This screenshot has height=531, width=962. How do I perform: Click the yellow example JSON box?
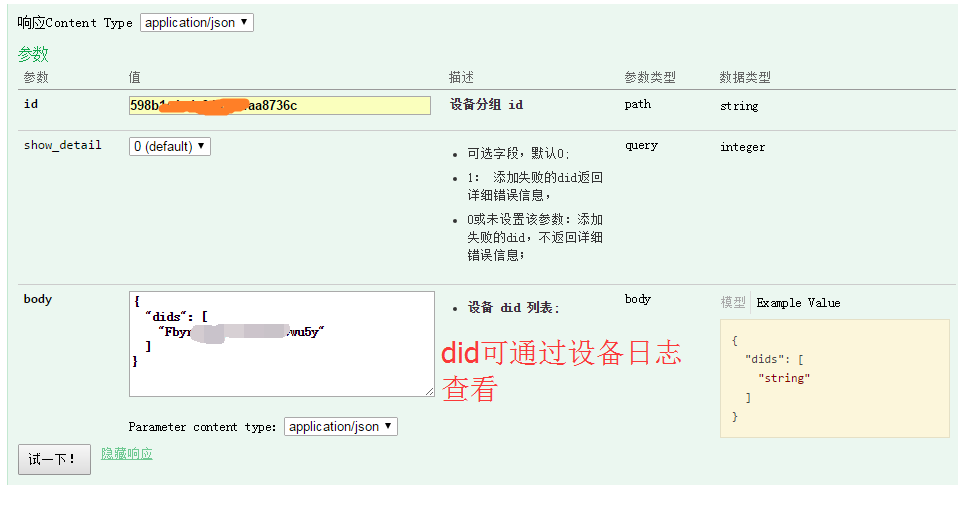pos(834,378)
